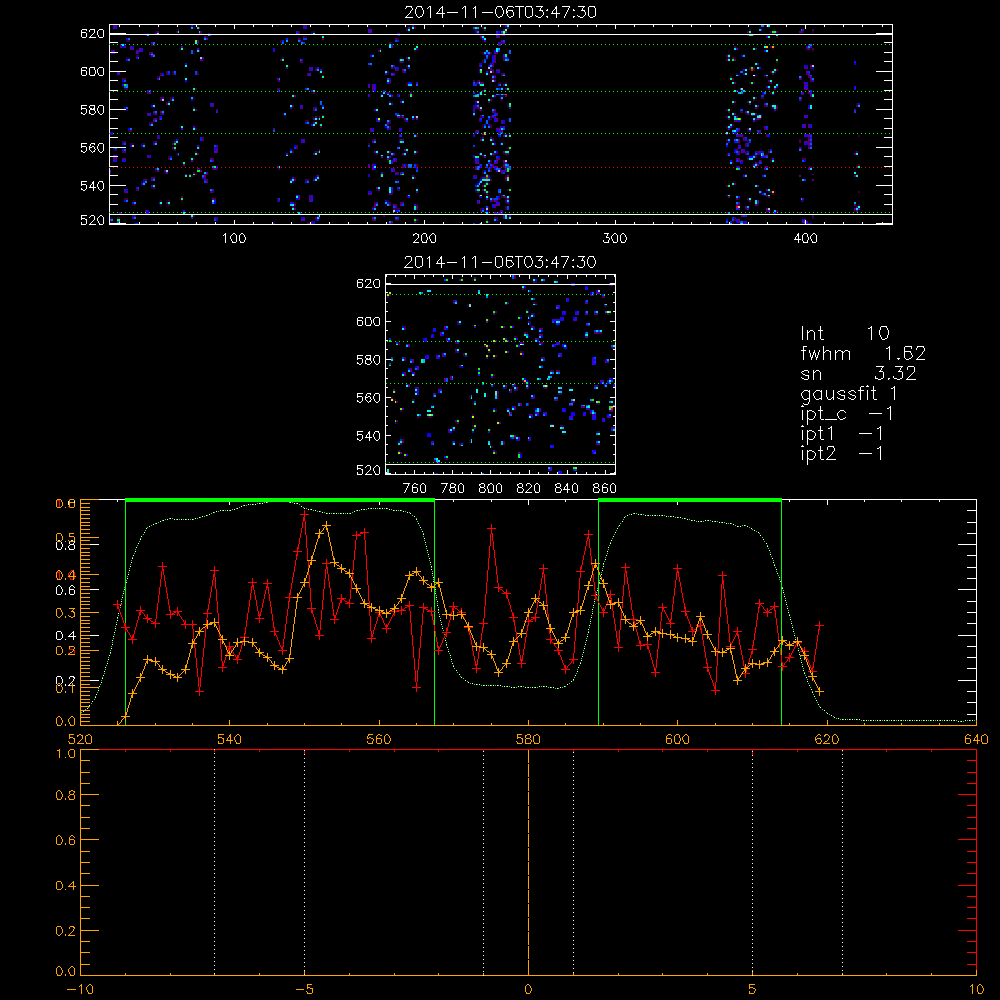Image resolution: width=1000 pixels, height=1000 pixels.
Task: Click the 0 x-axis label of bottom plot
Action: click(528, 990)
